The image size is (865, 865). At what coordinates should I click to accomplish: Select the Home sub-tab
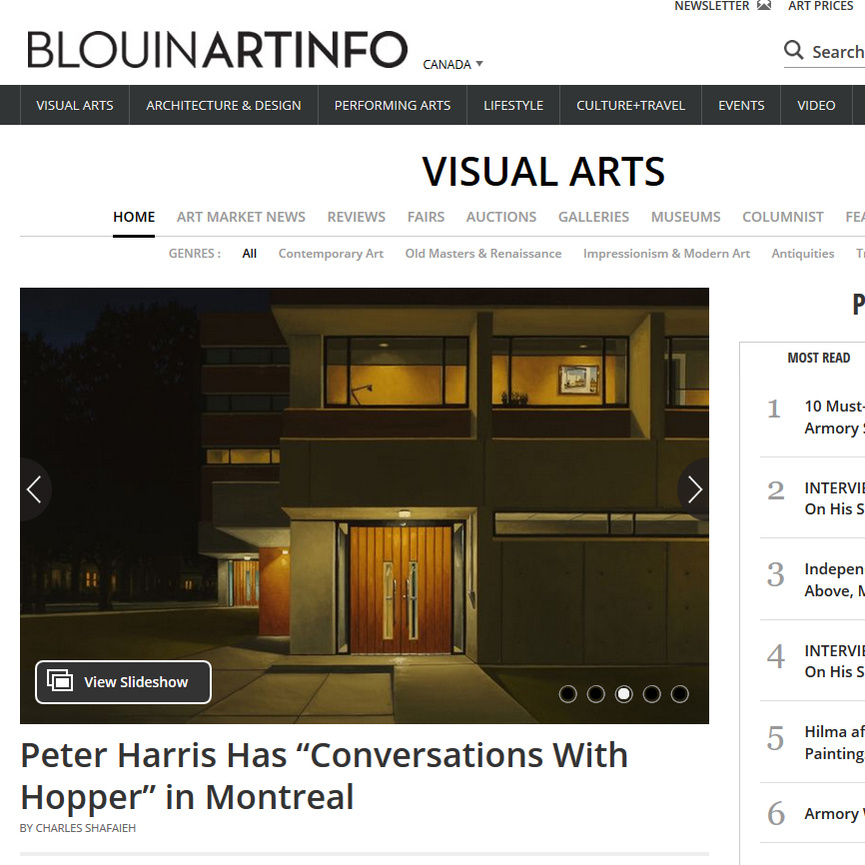tap(134, 217)
